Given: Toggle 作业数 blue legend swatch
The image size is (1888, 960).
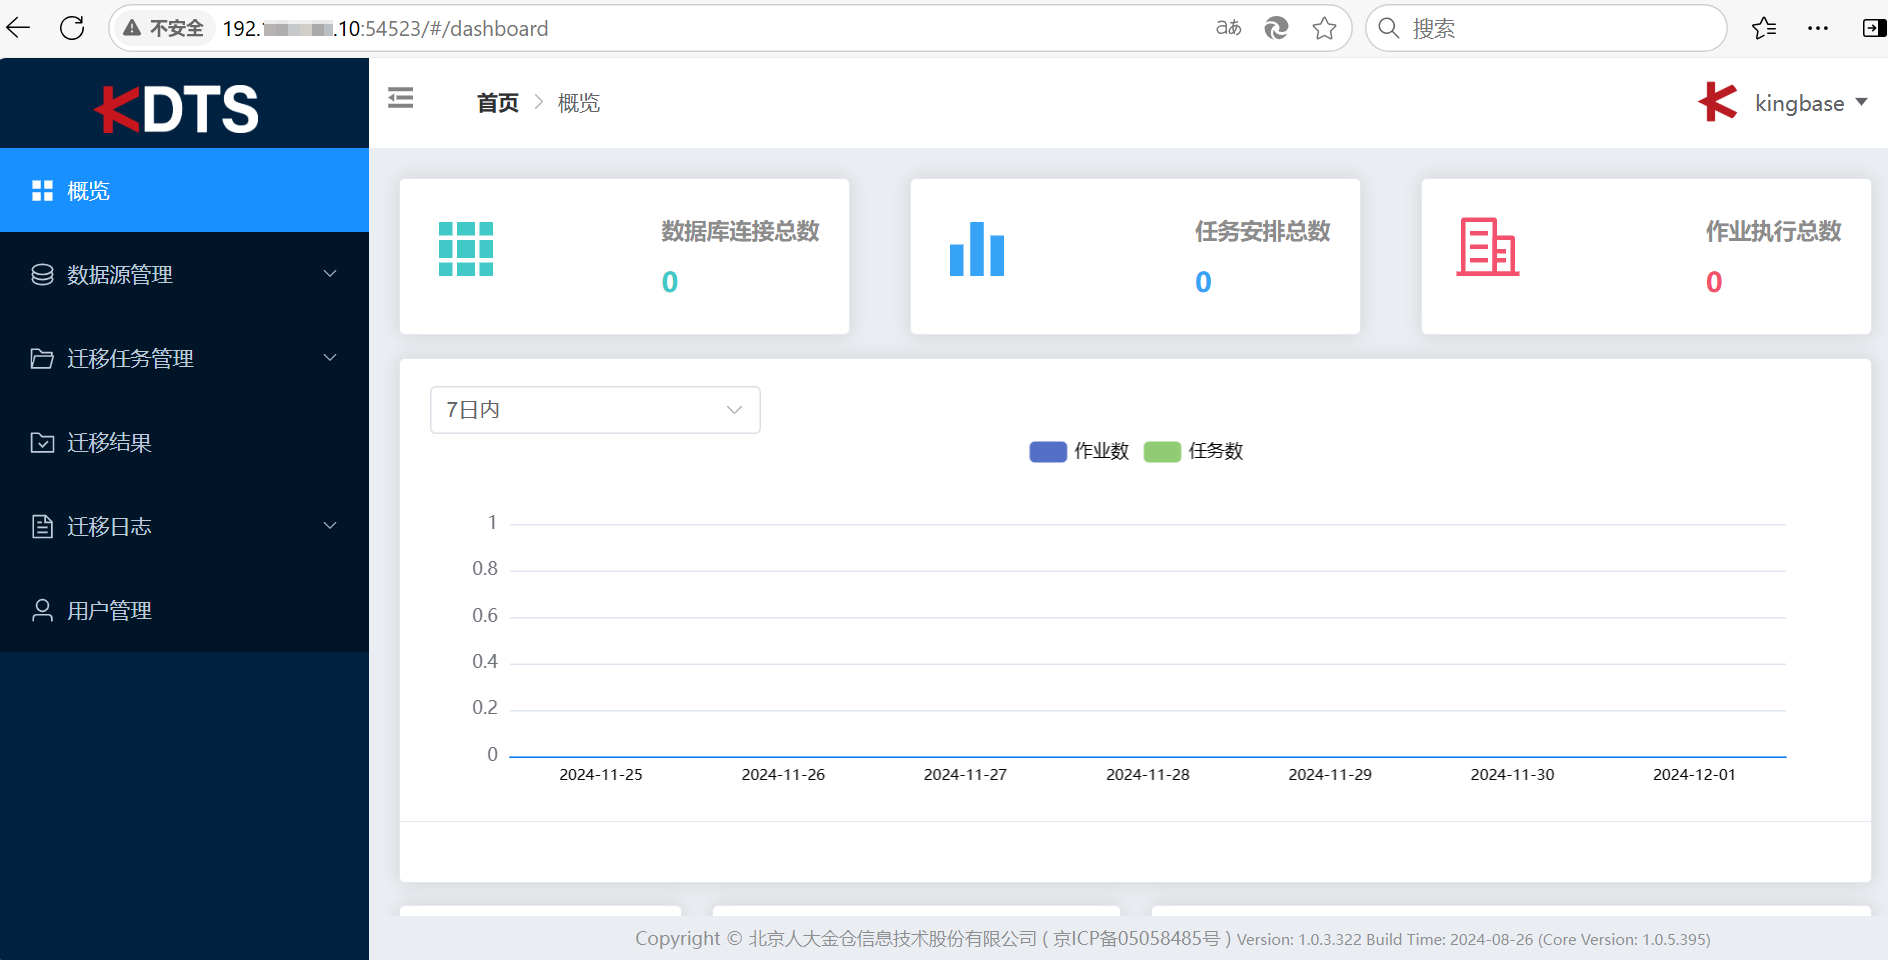Looking at the screenshot, I should coord(1048,452).
